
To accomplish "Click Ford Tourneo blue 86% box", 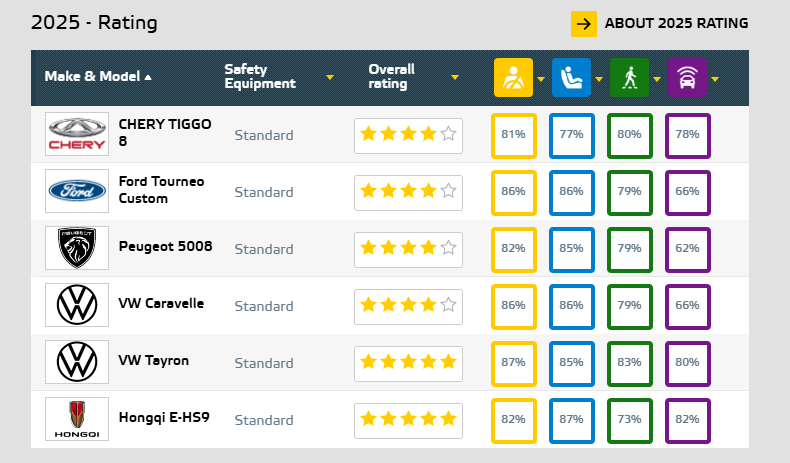I will (571, 192).
